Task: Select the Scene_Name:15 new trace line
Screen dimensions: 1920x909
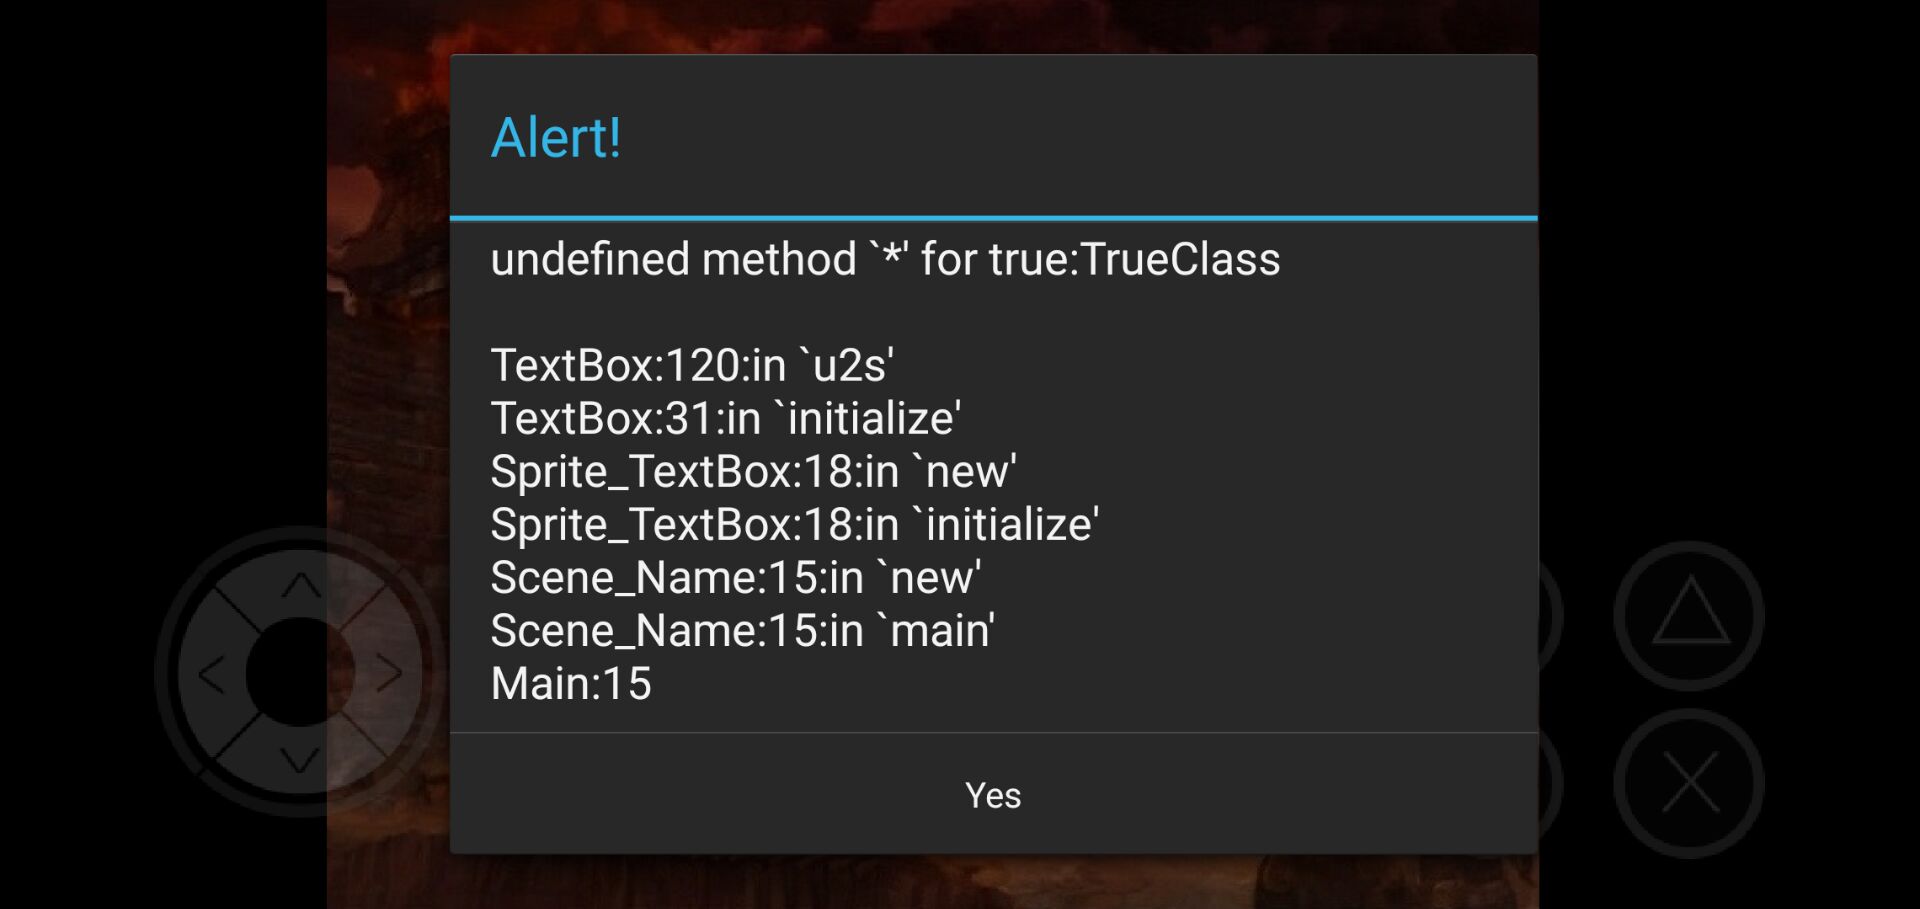Action: tap(736, 577)
